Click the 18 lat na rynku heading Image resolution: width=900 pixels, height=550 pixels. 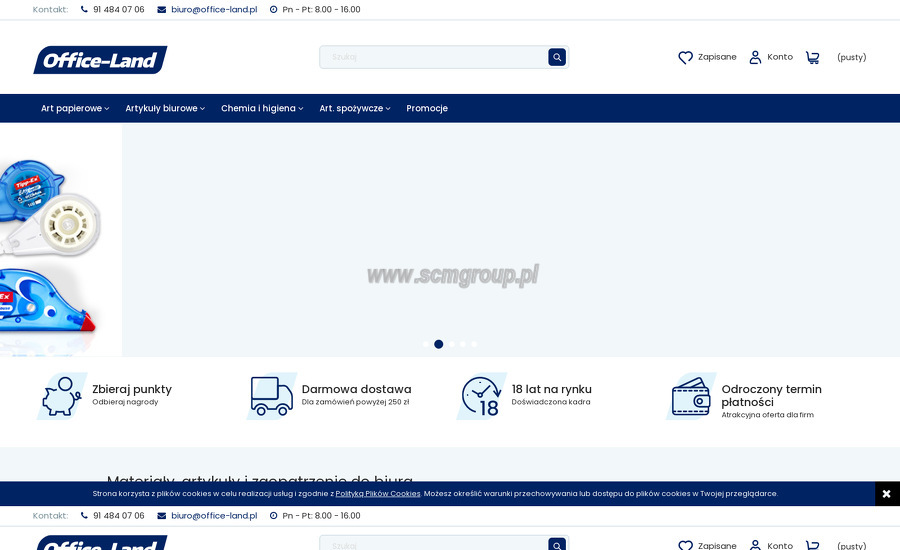point(552,389)
